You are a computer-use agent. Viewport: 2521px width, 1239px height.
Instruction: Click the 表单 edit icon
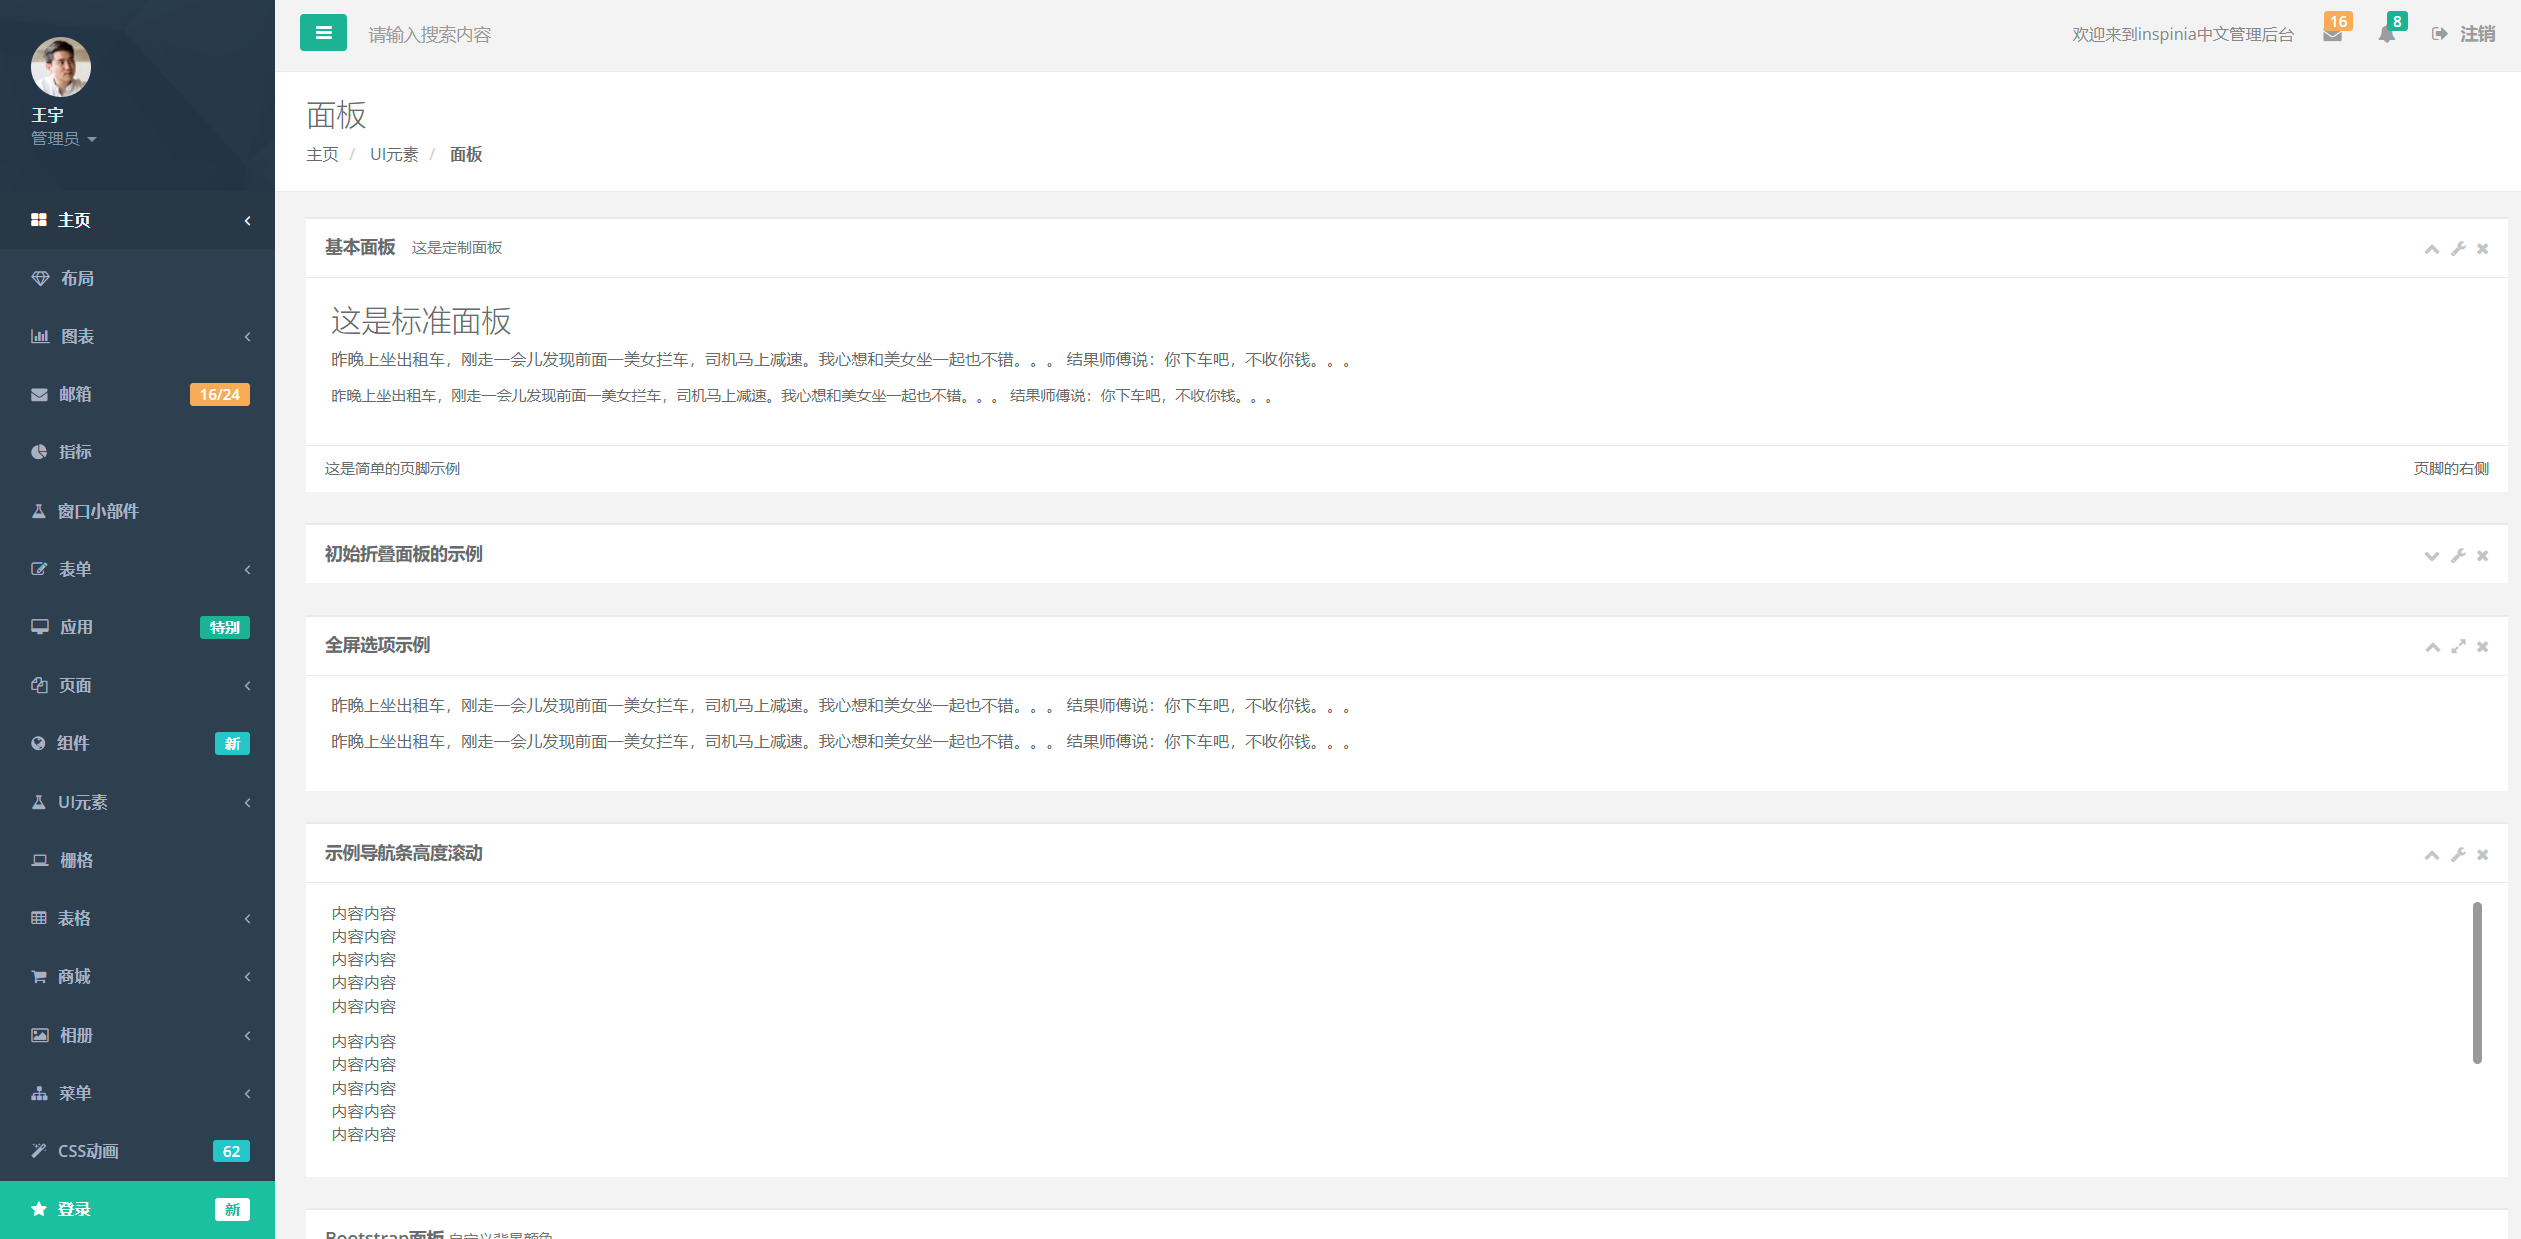39,569
